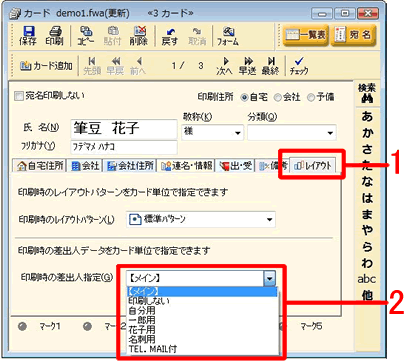Filter index by や
This screenshot has height=361, width=404.
(367, 230)
